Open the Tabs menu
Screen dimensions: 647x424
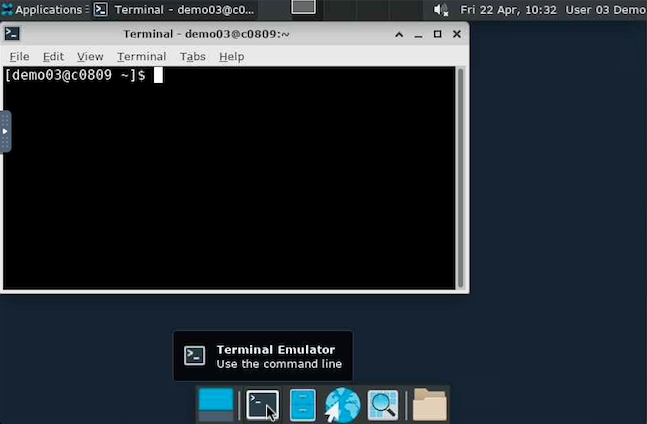click(192, 57)
